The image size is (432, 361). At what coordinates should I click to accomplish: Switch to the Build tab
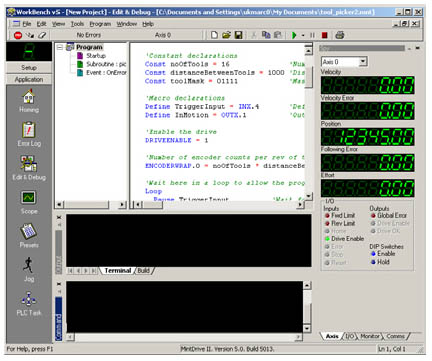coord(144,271)
